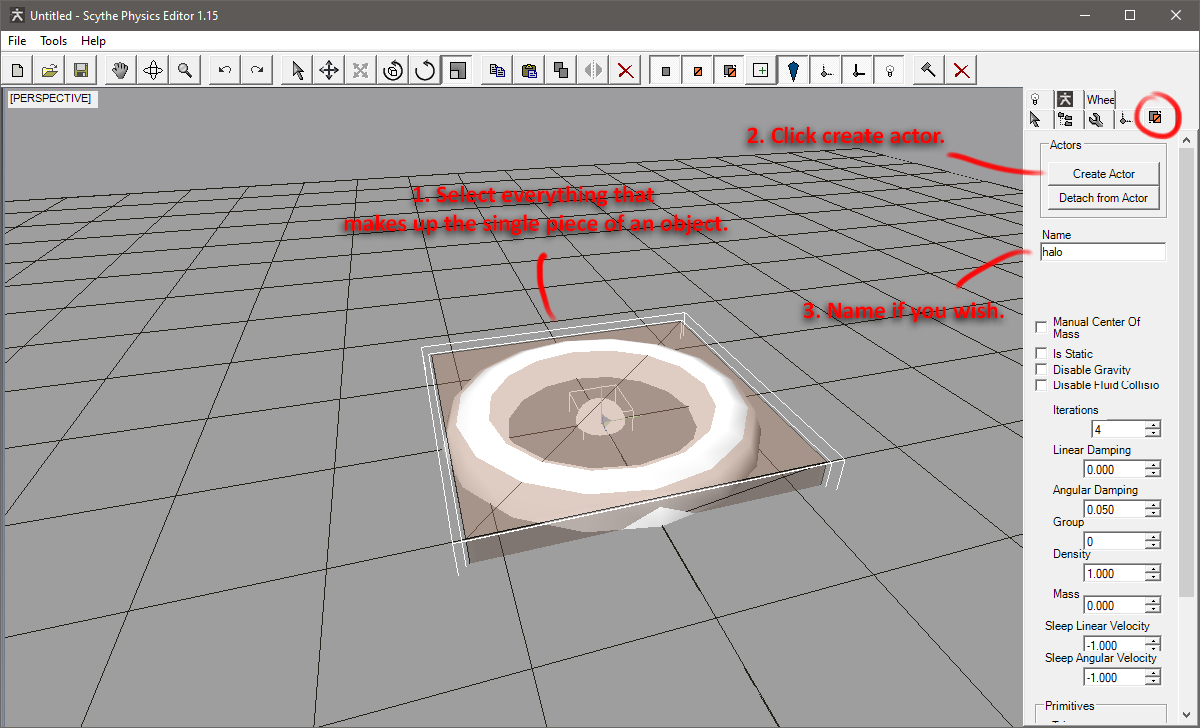The height and width of the screenshot is (728, 1200).
Task: Open the Tools menu
Action: pos(54,41)
